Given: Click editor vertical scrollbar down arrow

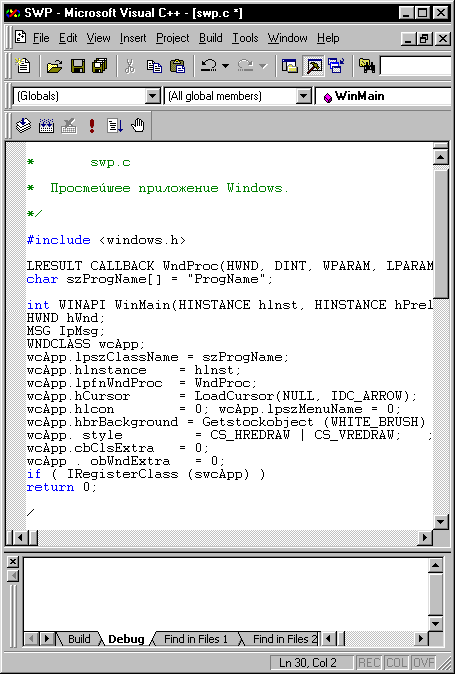Looking at the screenshot, I should pos(441,522).
